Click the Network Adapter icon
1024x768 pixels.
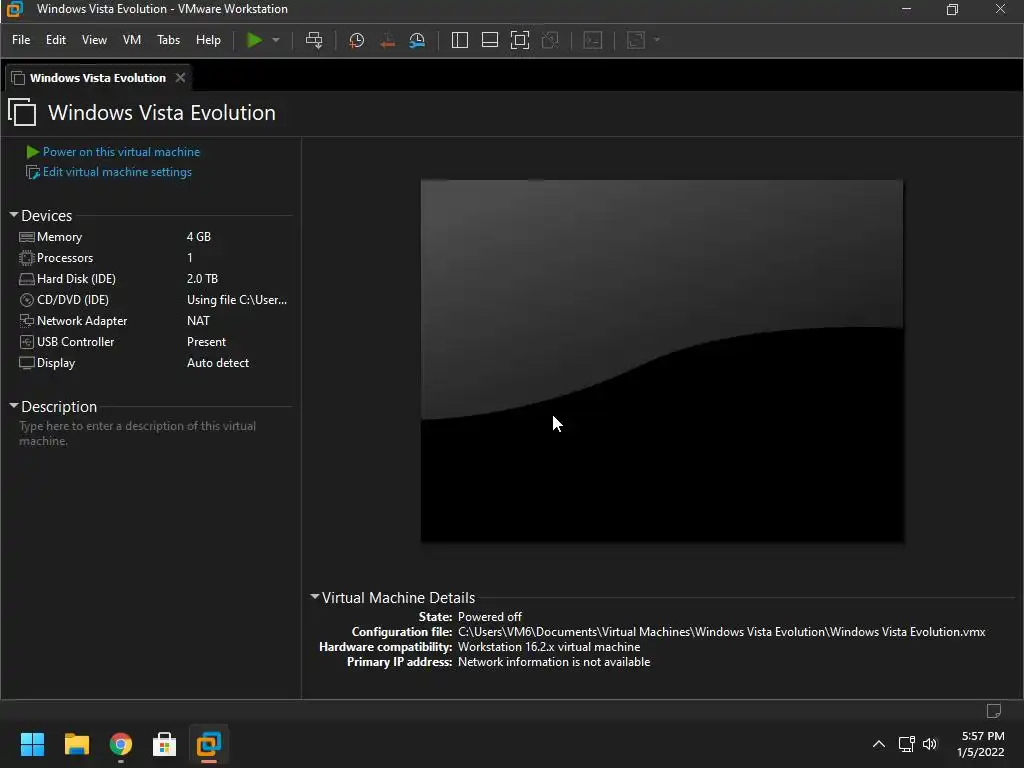pyautogui.click(x=27, y=321)
